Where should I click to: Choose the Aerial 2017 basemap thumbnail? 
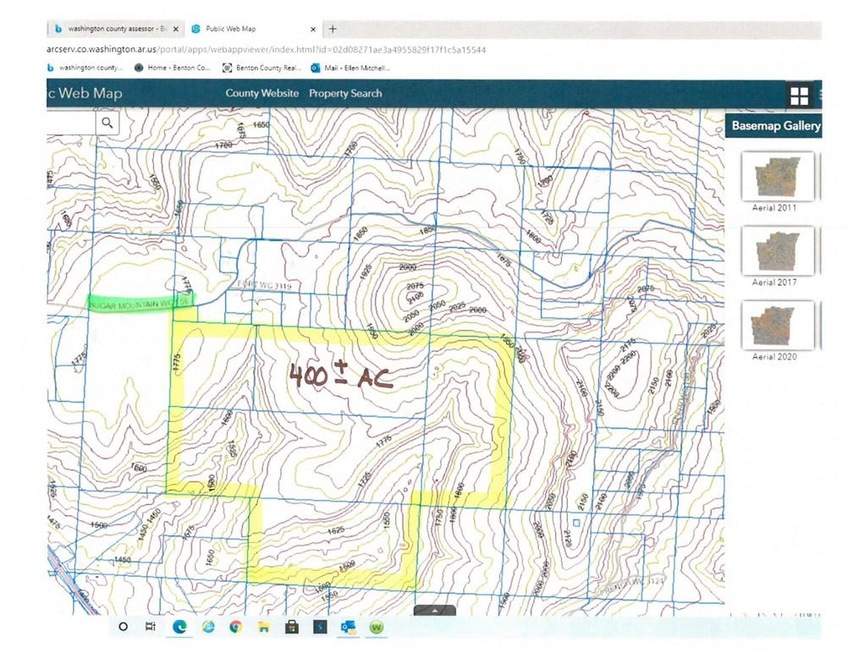point(776,249)
